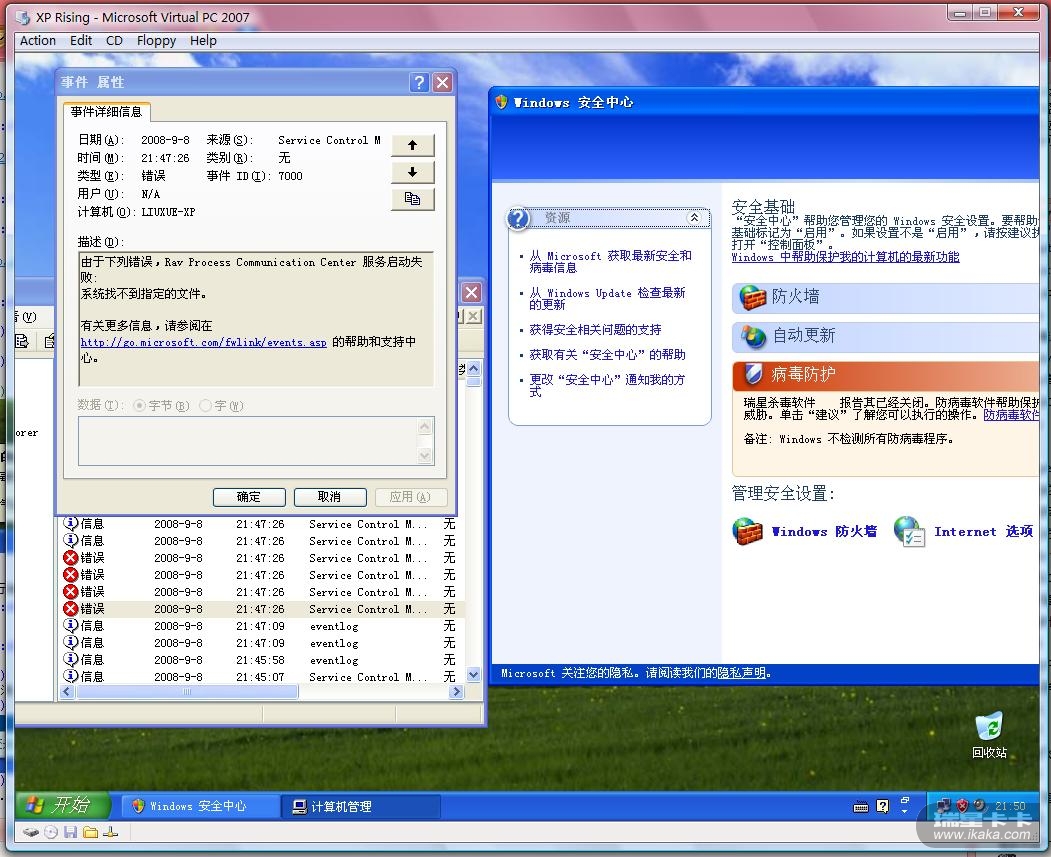1051x857 pixels.
Task: Click the previous event up-arrow button
Action: (412, 146)
